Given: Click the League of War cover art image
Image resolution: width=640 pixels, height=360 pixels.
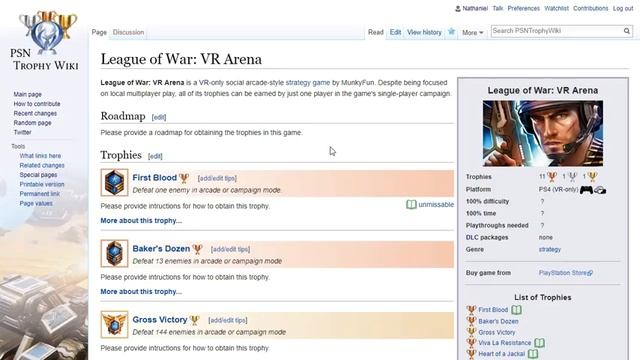Looking at the screenshot, I should (x=542, y=133).
